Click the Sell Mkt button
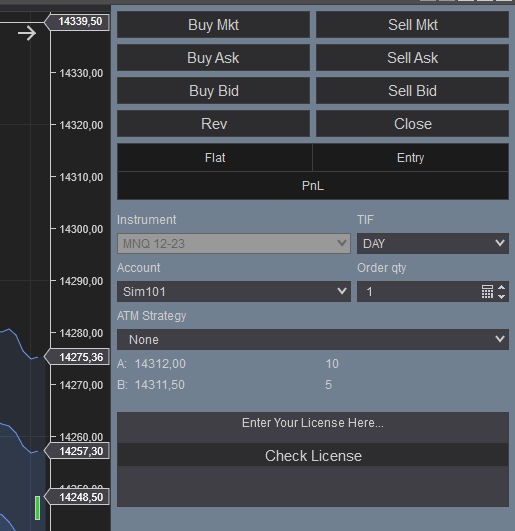This screenshot has width=515, height=531. click(x=412, y=25)
